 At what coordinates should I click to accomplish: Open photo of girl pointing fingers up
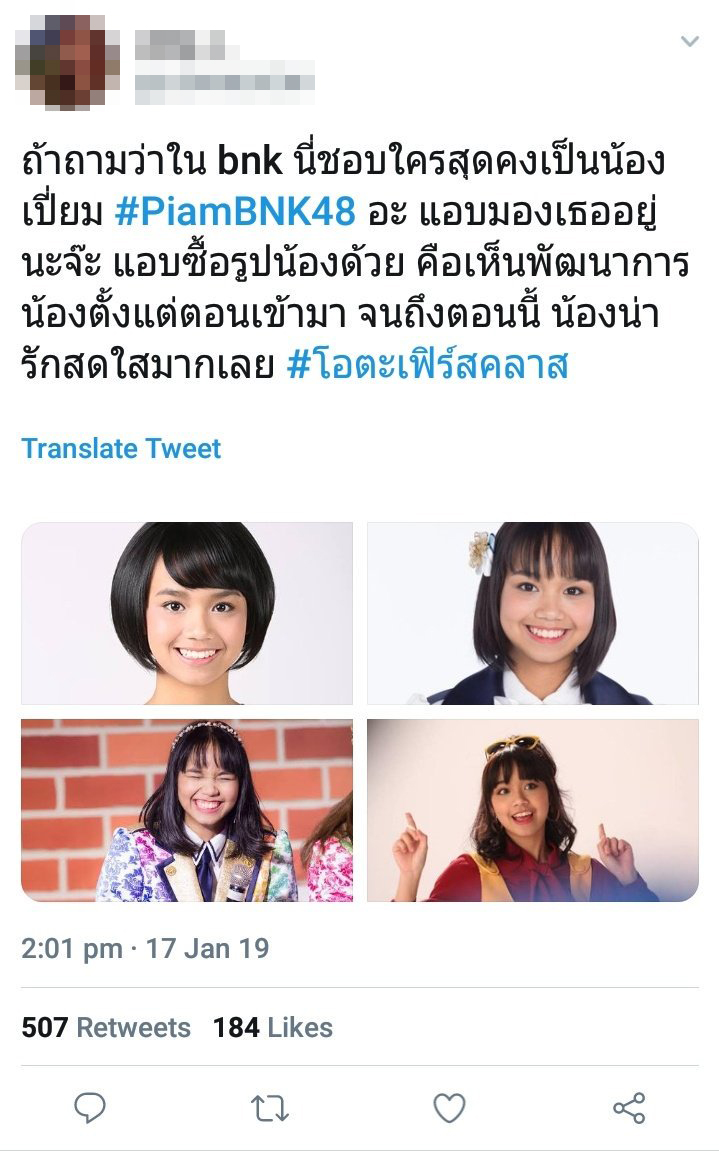coord(532,810)
